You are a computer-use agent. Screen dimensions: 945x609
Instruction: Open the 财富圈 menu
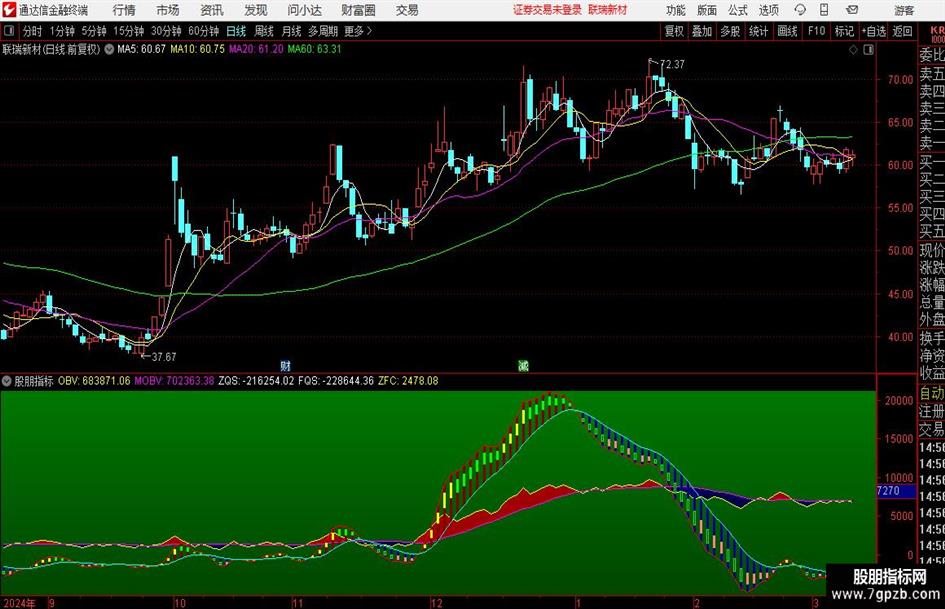(358, 10)
